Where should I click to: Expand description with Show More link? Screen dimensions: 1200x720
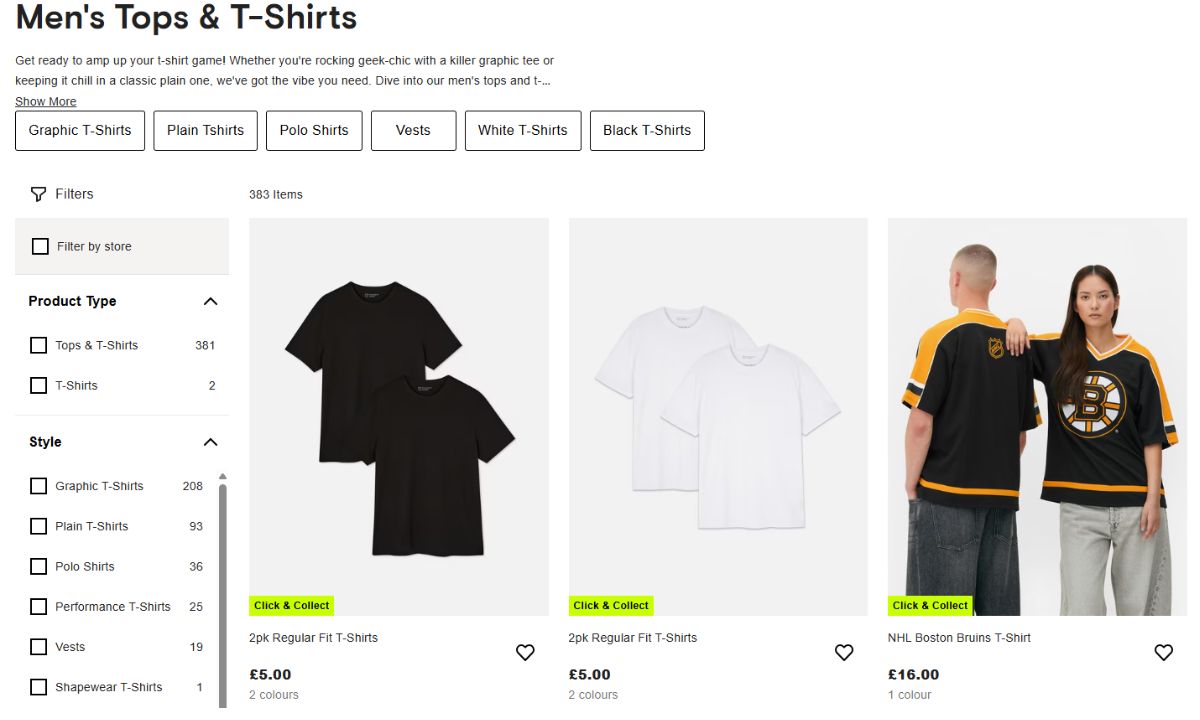click(x=45, y=101)
